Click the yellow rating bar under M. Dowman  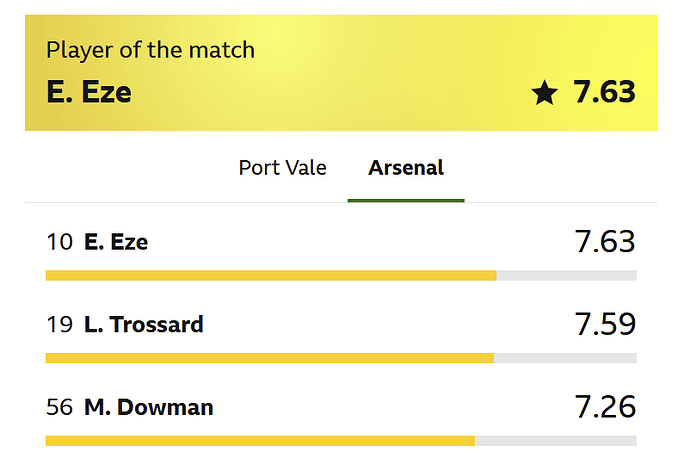click(x=260, y=440)
